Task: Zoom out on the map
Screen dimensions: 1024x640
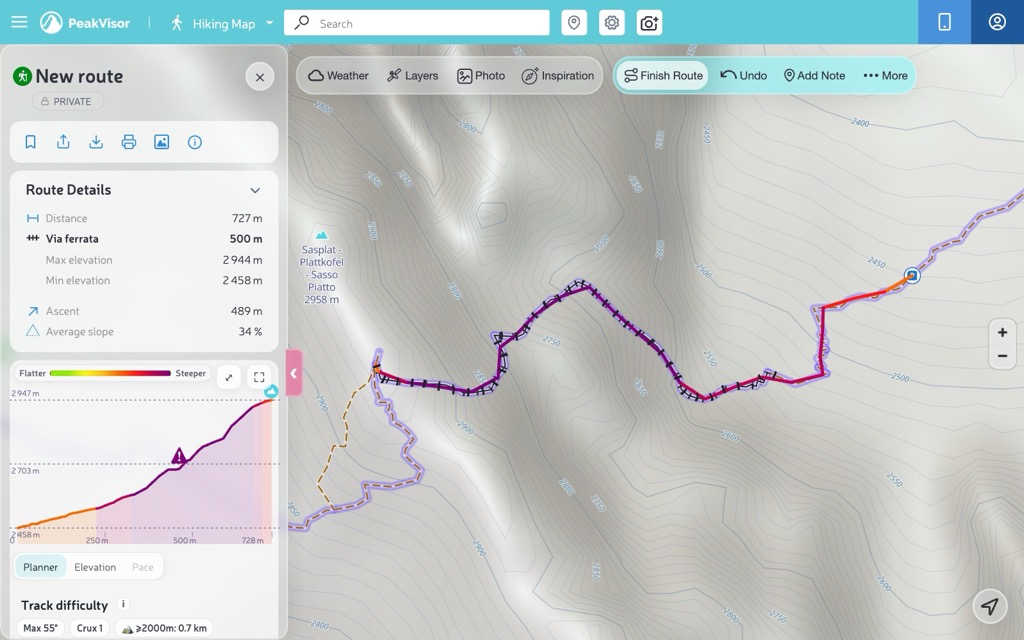Action: (x=1002, y=357)
